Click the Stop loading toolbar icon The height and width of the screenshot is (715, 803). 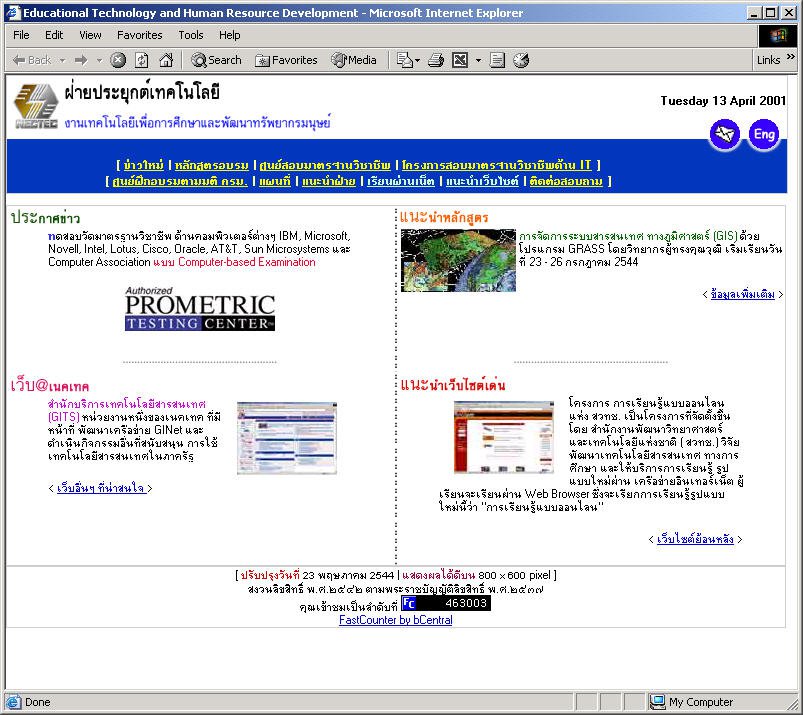(118, 60)
